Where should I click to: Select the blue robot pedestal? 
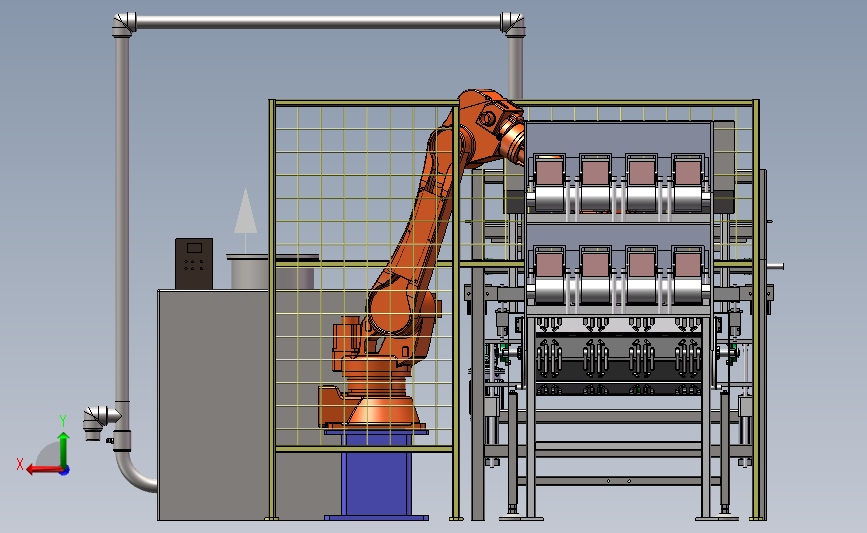tap(376, 475)
